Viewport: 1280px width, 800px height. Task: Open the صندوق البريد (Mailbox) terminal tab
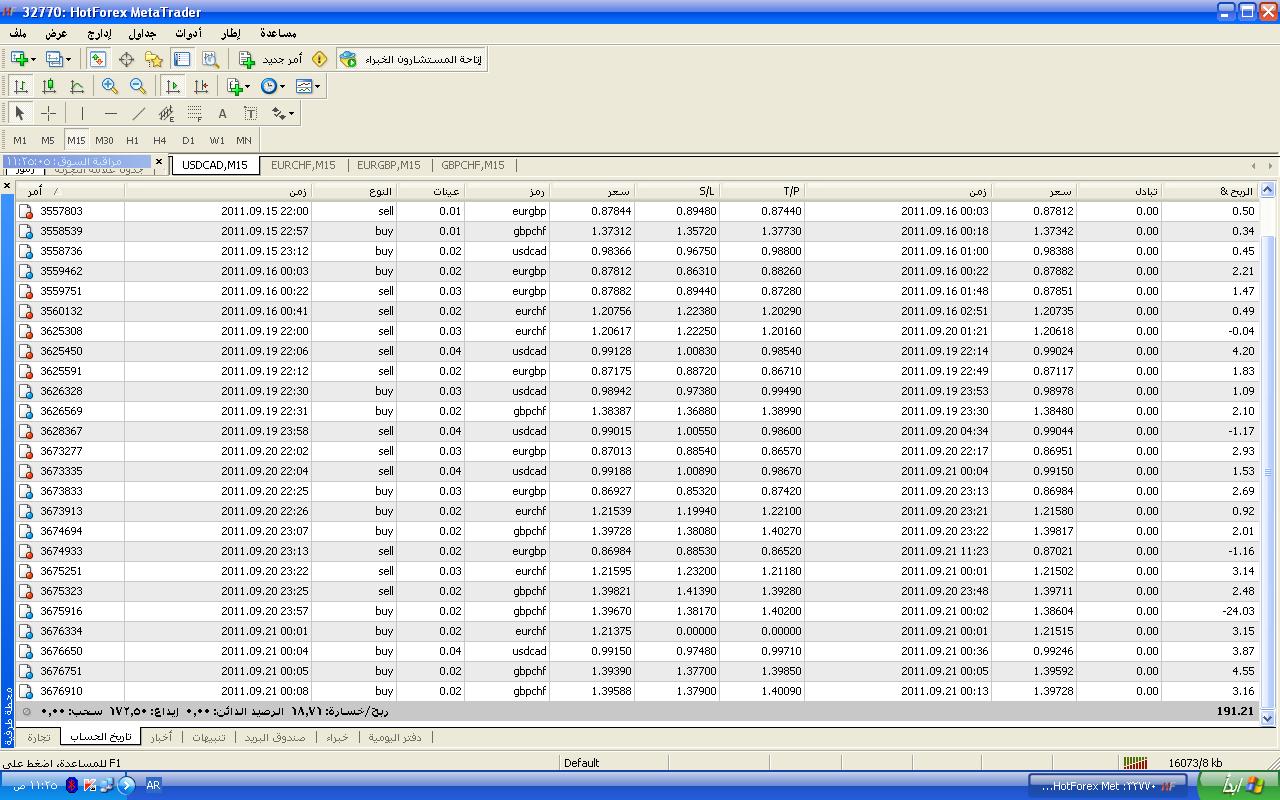click(275, 737)
